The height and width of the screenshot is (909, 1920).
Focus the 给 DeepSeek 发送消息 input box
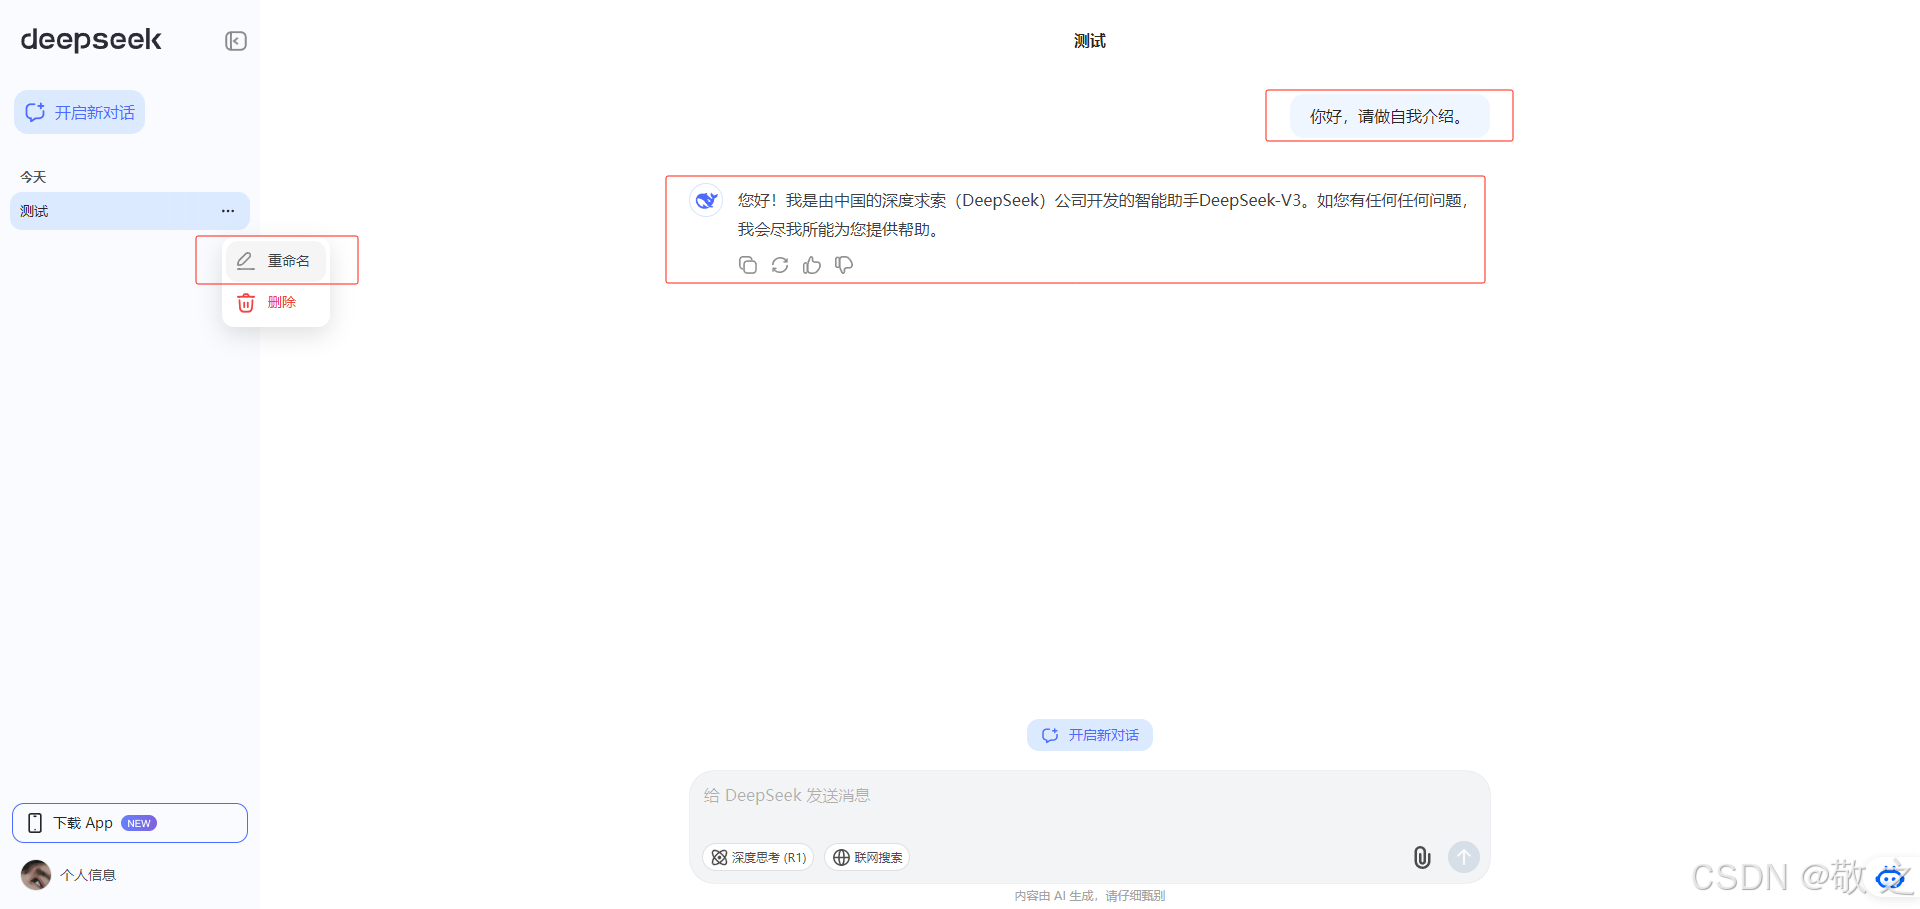click(1090, 796)
